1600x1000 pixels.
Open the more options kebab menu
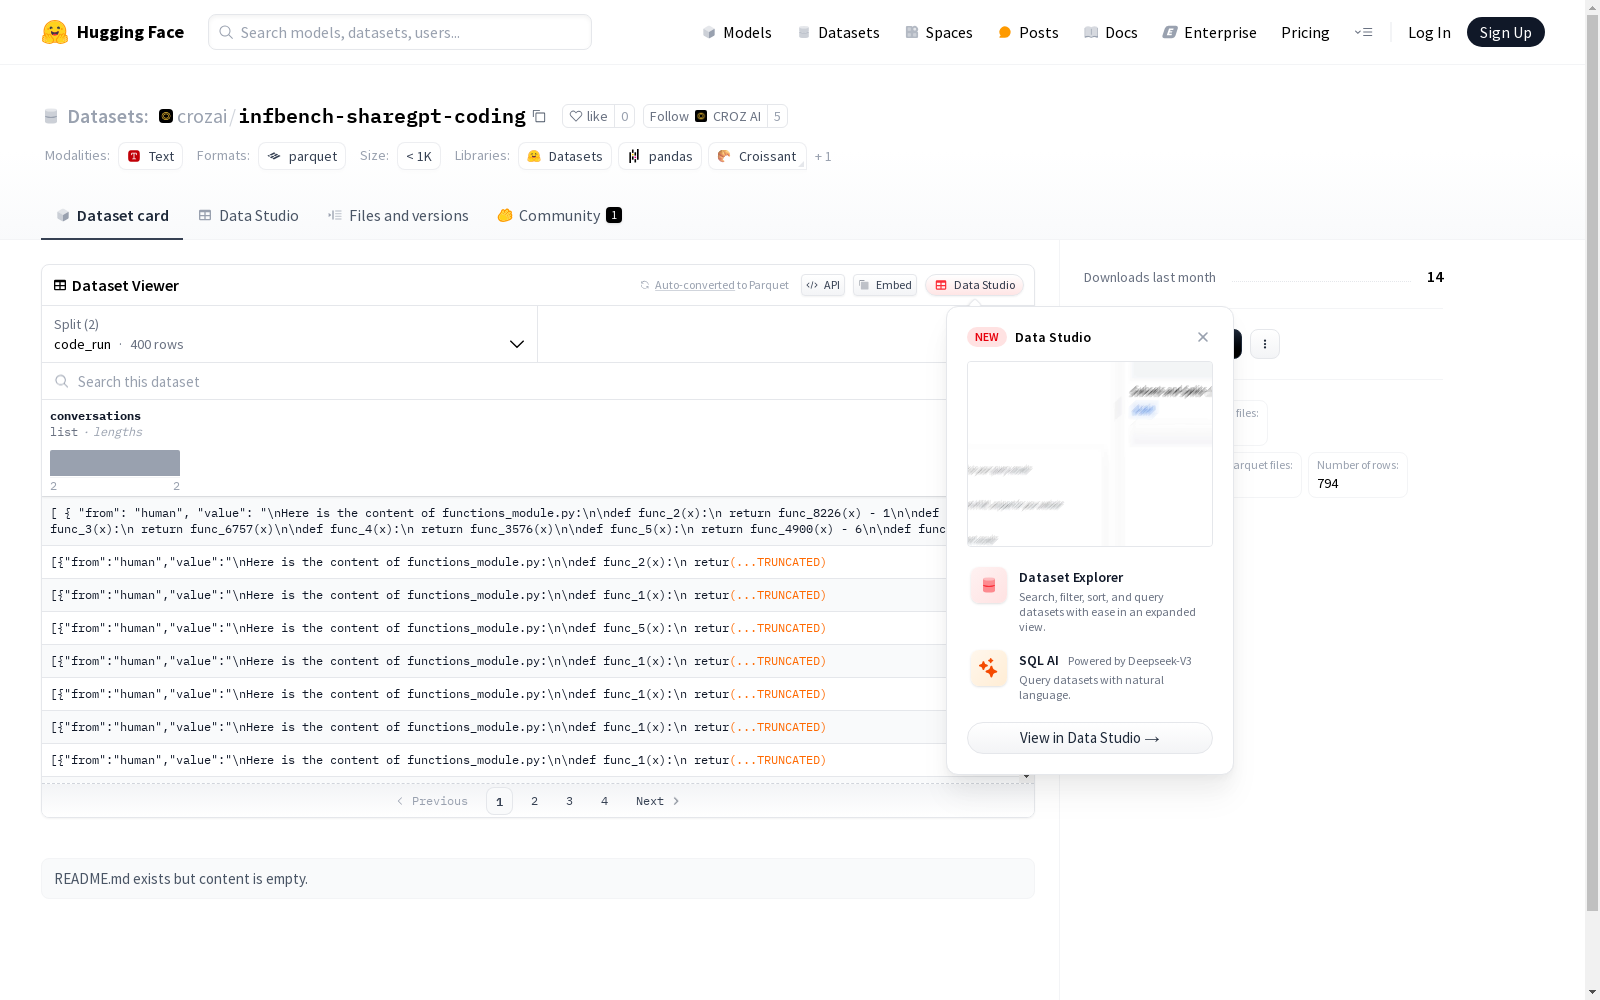1265,344
